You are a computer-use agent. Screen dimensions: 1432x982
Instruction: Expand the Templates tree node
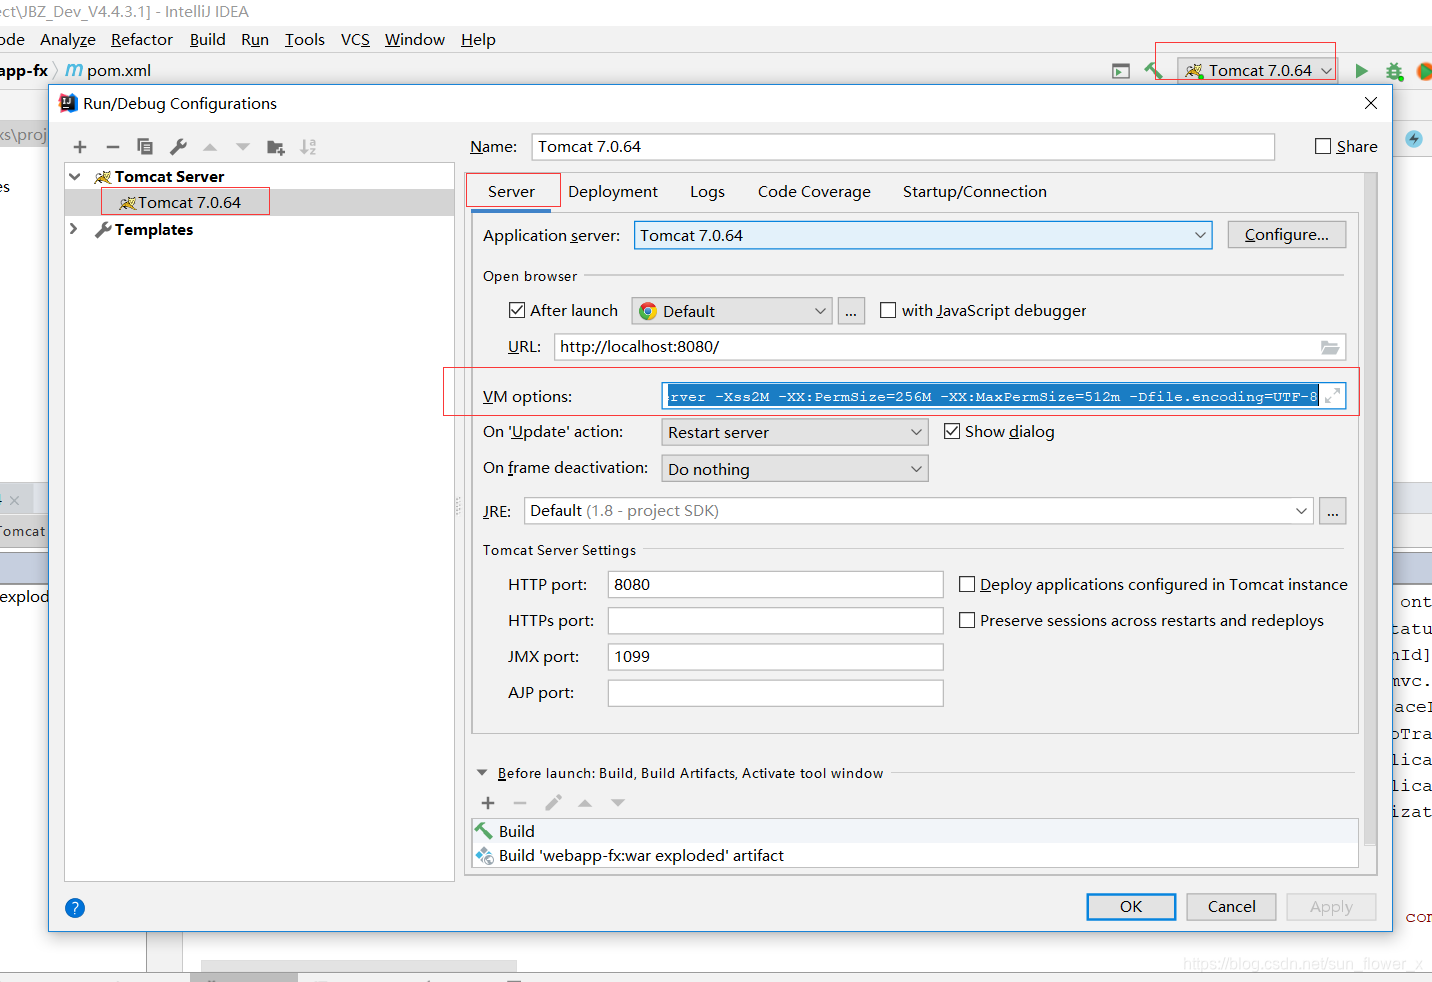click(75, 229)
